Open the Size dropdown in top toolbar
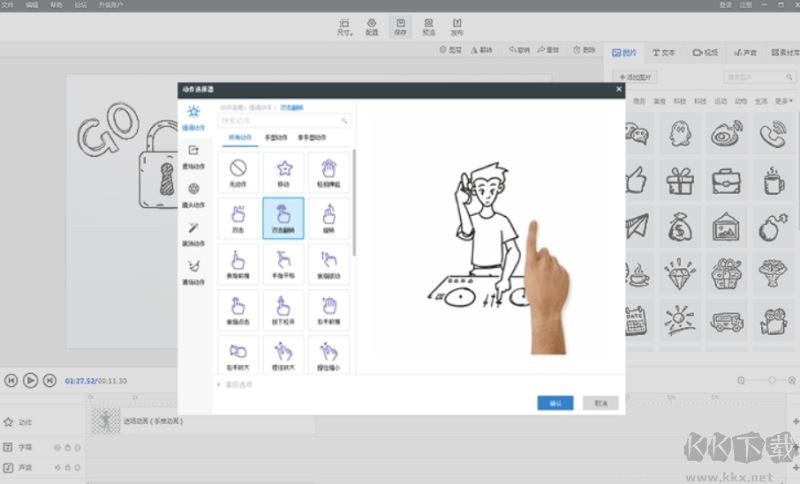Screen dimensions: 800x484 tap(344, 27)
